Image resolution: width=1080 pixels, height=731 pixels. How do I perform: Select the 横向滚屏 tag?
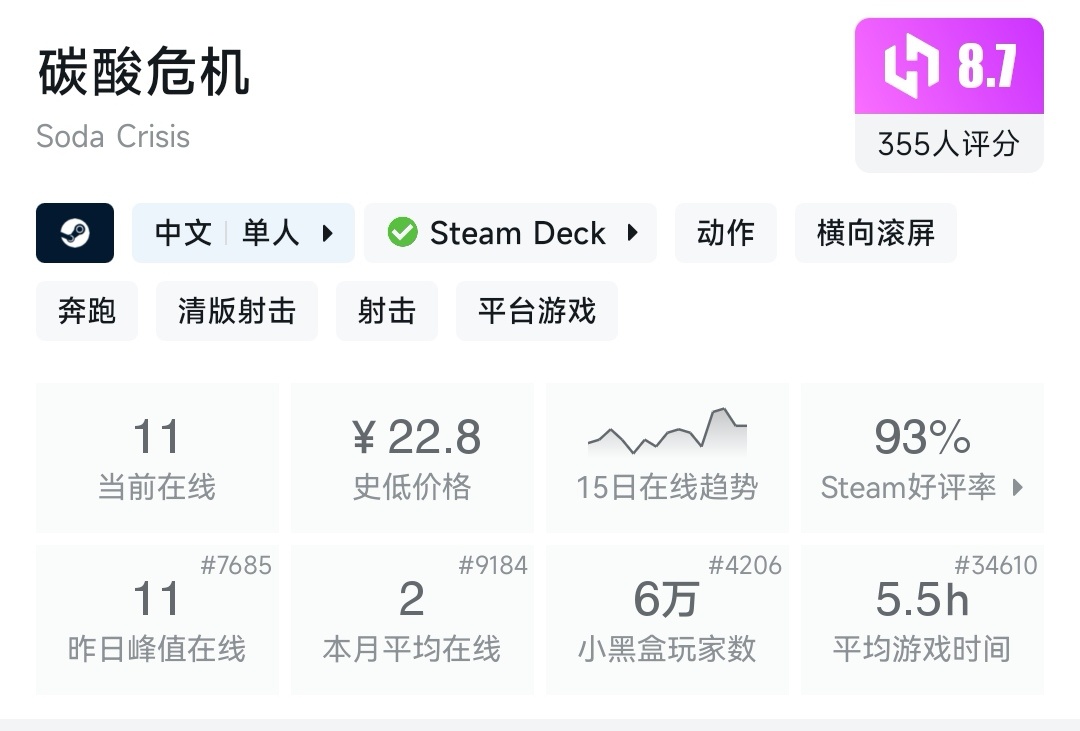pos(875,232)
